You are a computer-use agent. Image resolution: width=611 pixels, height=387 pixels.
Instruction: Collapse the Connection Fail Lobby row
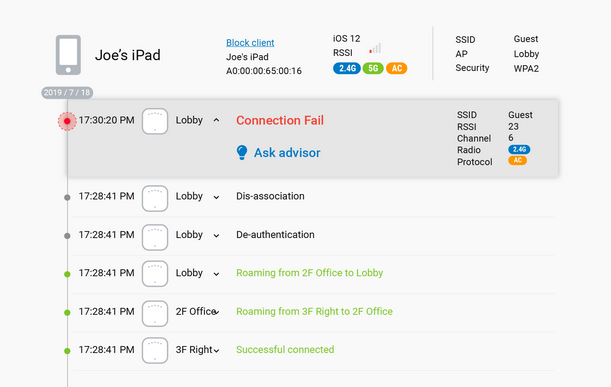click(x=216, y=120)
